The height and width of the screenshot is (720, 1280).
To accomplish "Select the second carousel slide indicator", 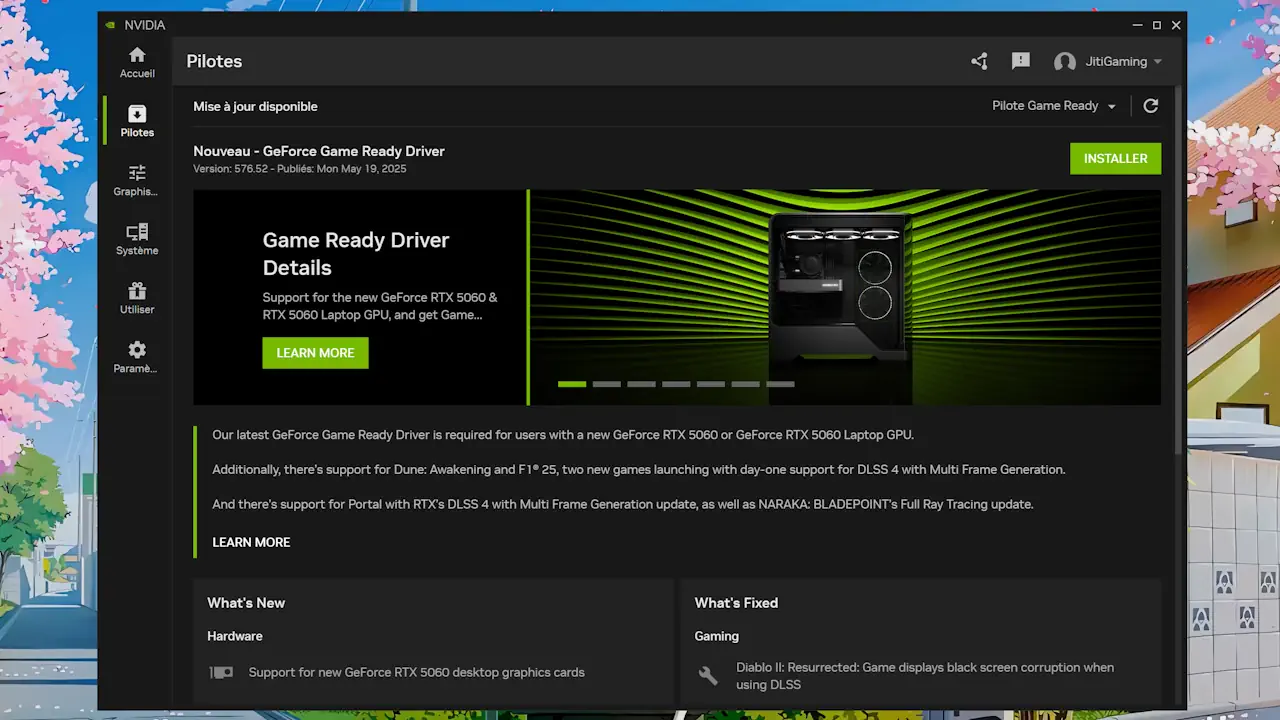I will tap(607, 384).
